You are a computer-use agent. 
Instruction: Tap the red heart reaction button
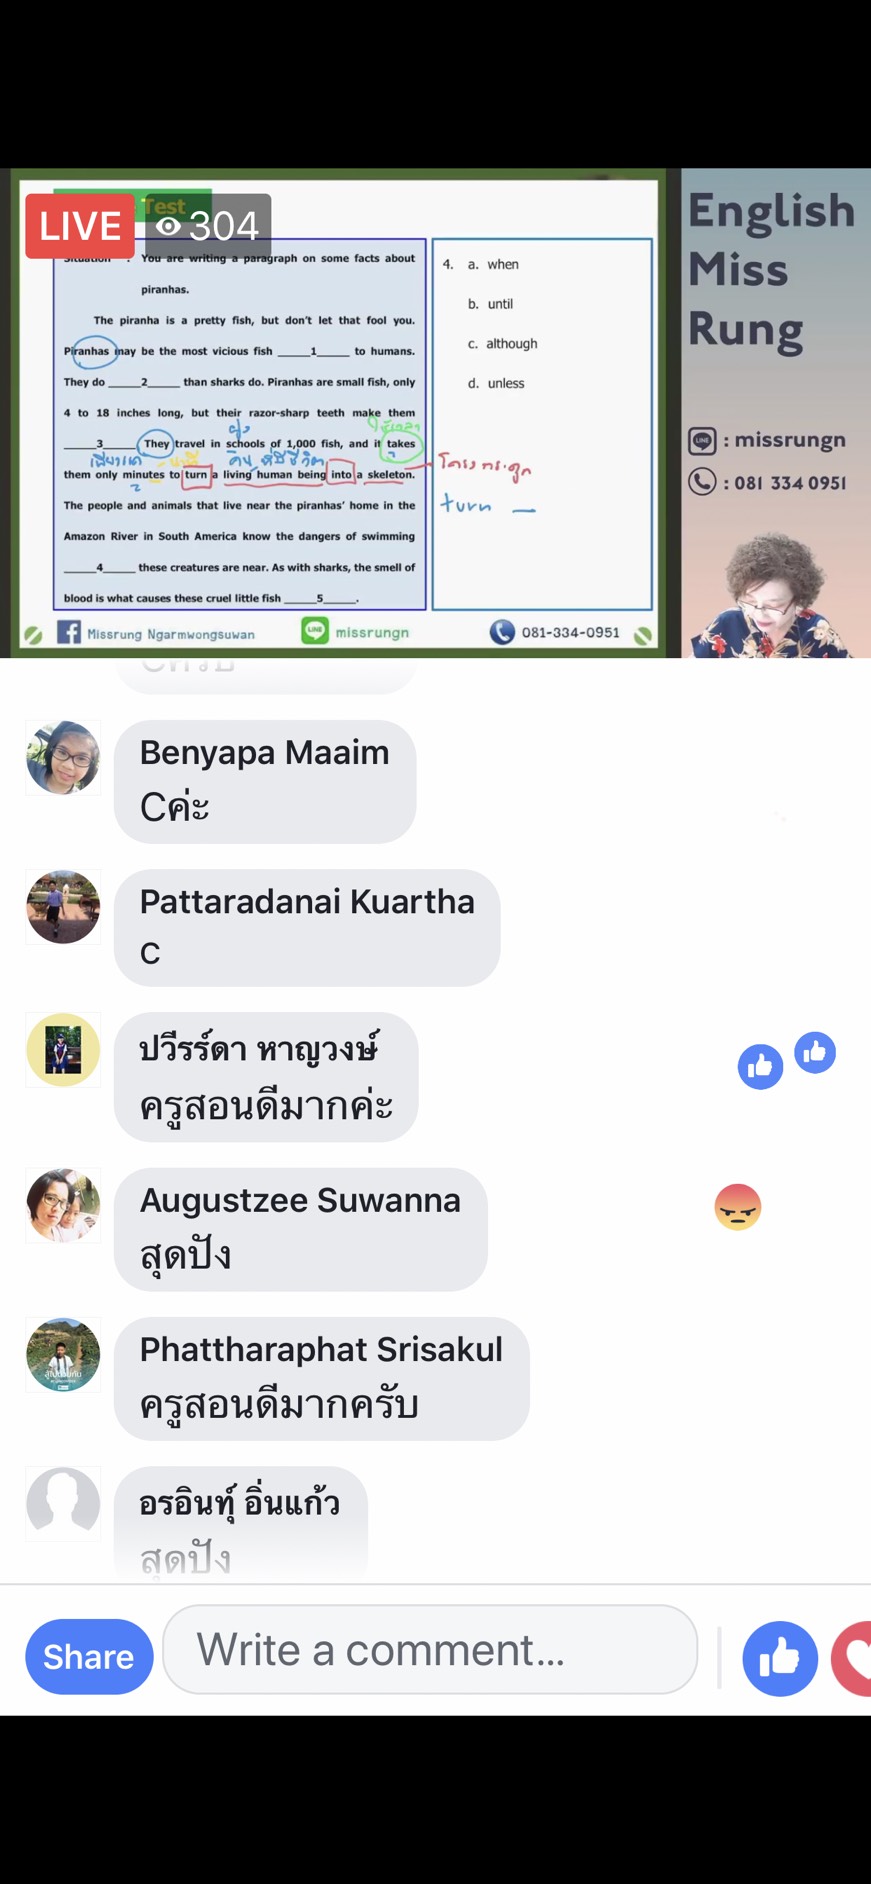[852, 1658]
